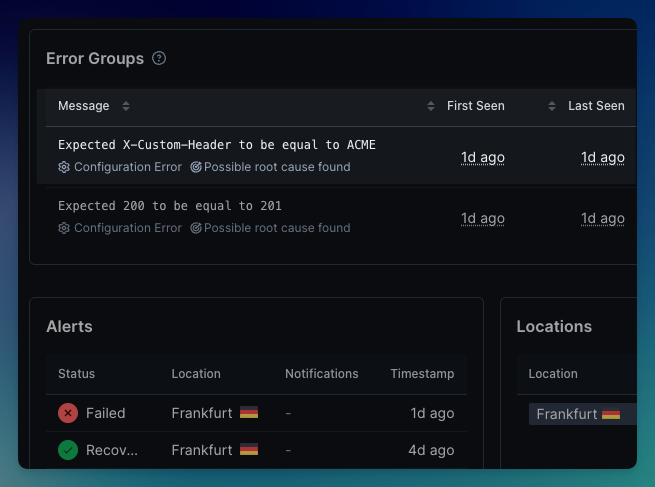The width and height of the screenshot is (655, 487).
Task: Click Configuration Error label in X-Custom-Header row
Action: pyautogui.click(x=128, y=167)
